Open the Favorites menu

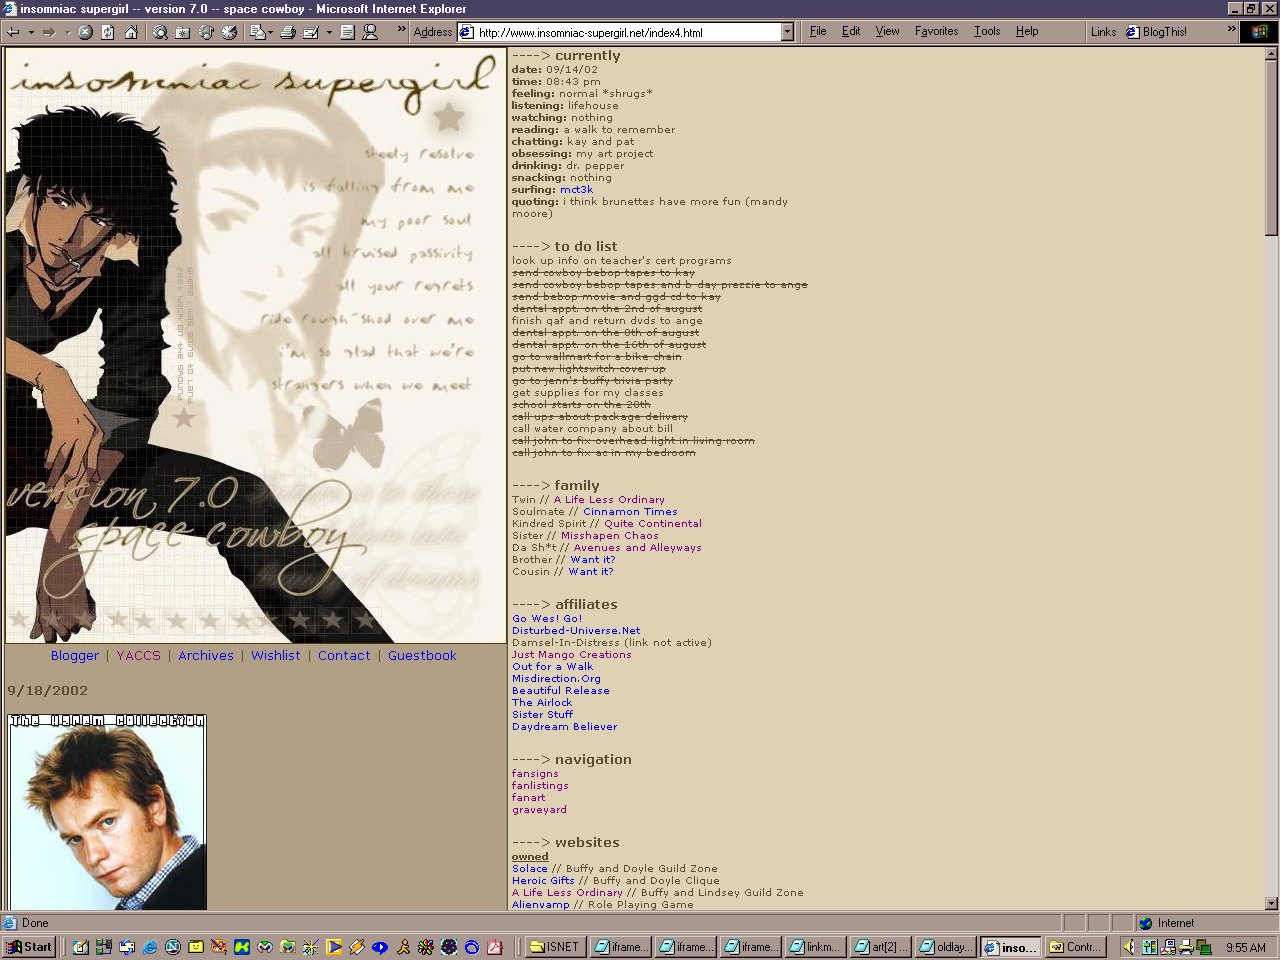[x=936, y=31]
